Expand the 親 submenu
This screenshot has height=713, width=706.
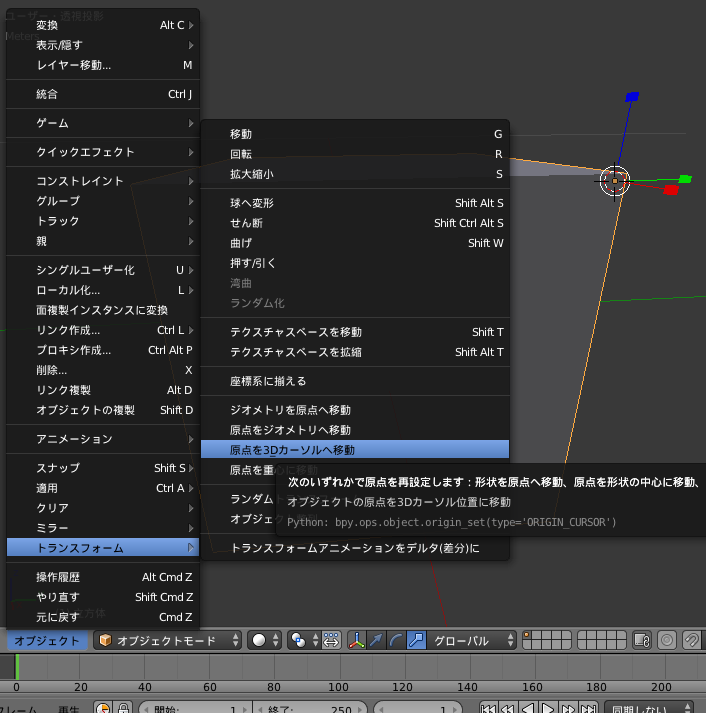click(x=103, y=241)
